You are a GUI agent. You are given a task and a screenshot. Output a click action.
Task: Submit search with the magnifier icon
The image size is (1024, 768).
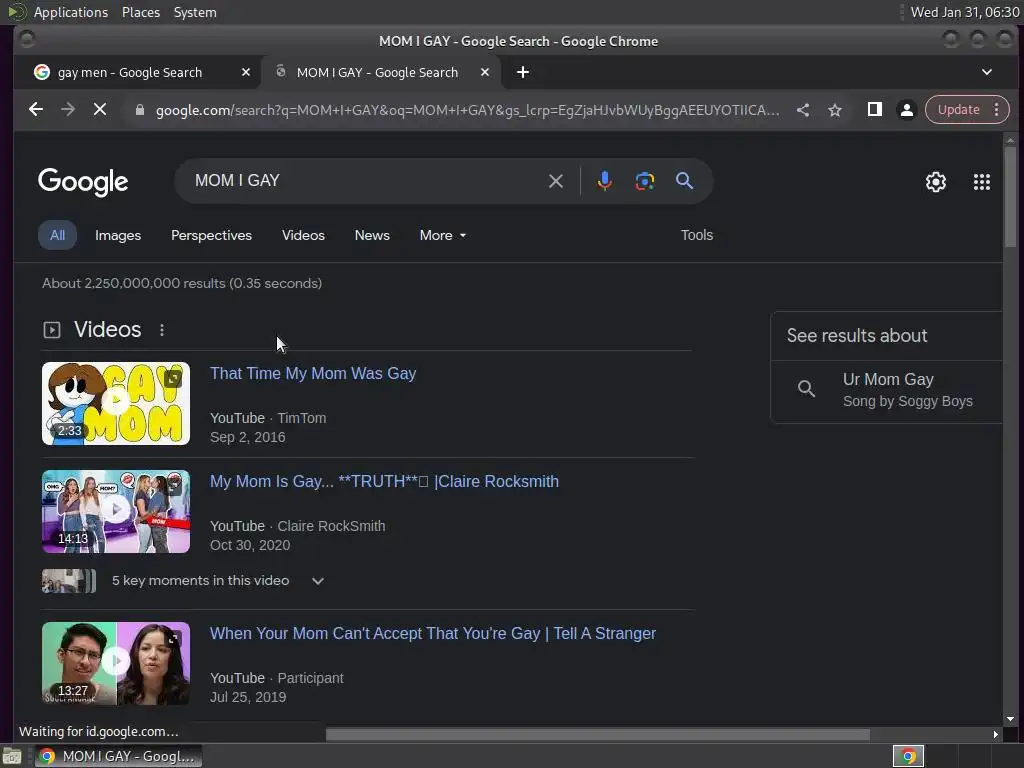tap(684, 181)
